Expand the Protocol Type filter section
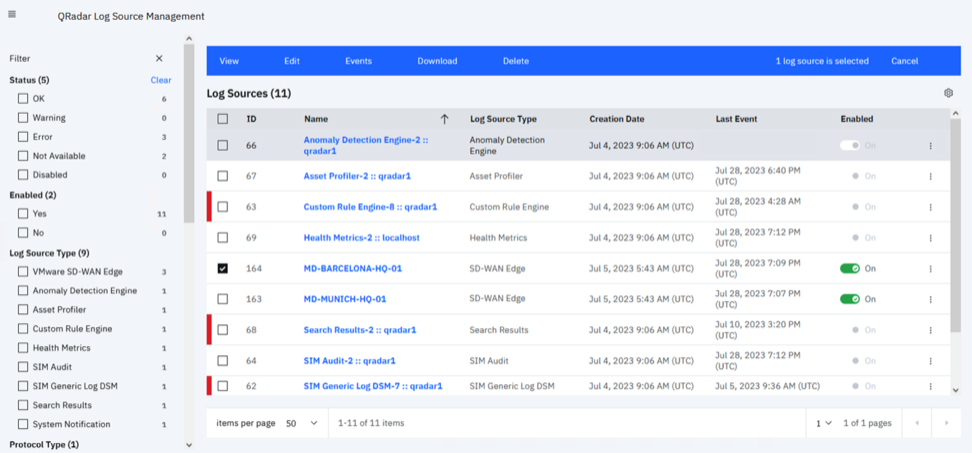 (x=189, y=445)
